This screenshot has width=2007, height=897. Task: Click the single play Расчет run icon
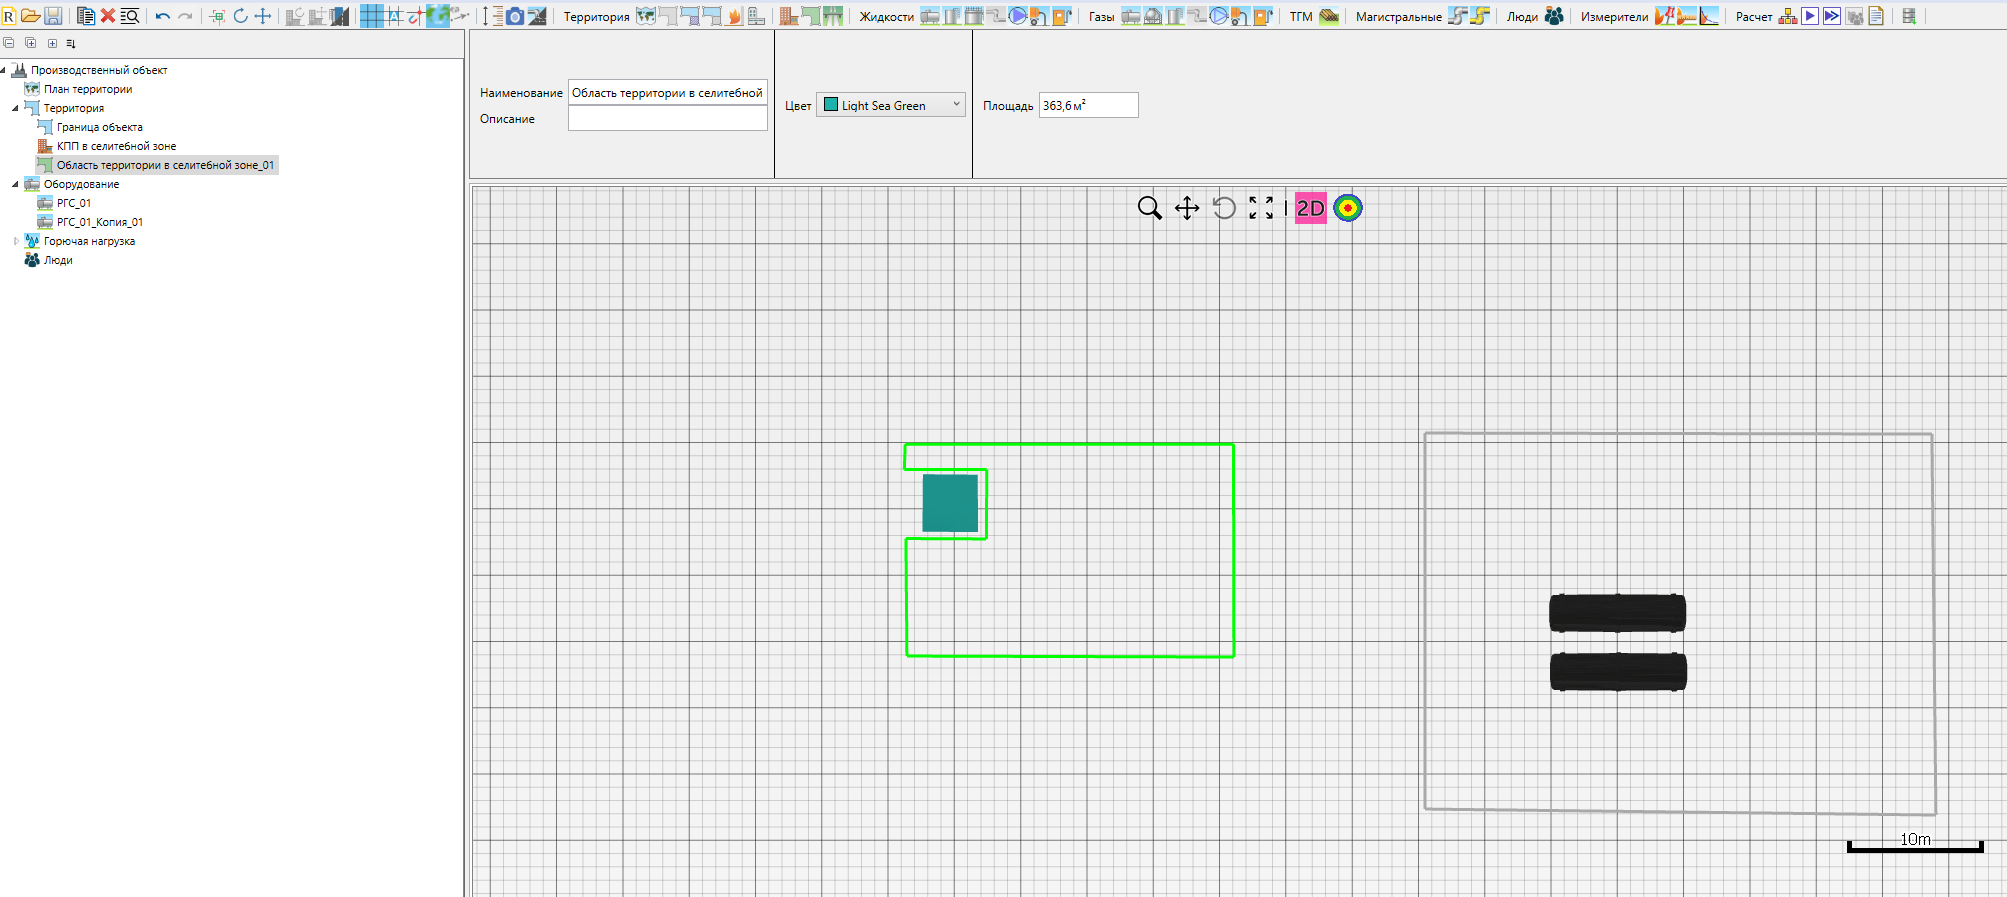1810,16
